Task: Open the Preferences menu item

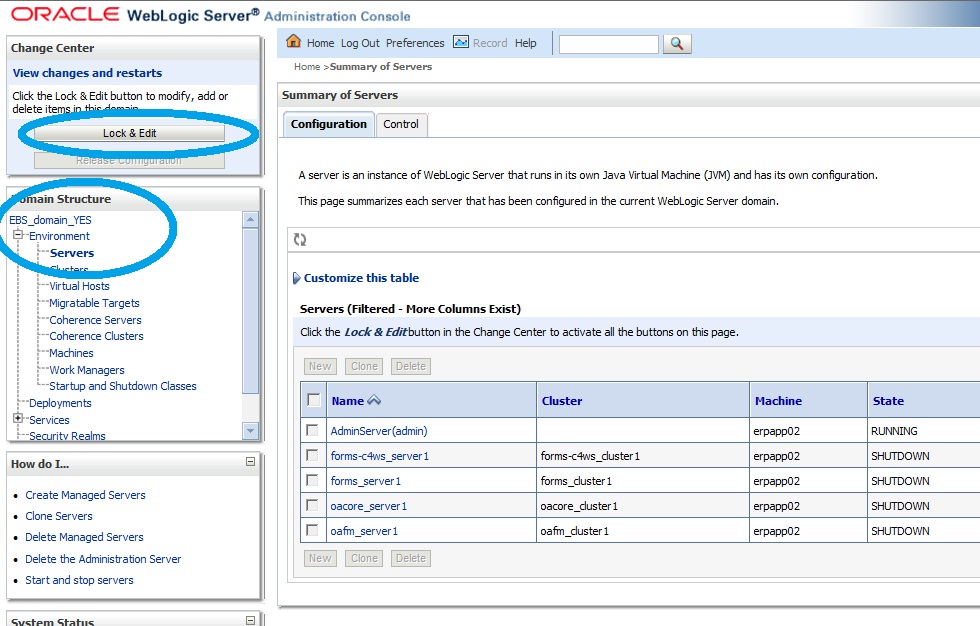Action: click(415, 42)
